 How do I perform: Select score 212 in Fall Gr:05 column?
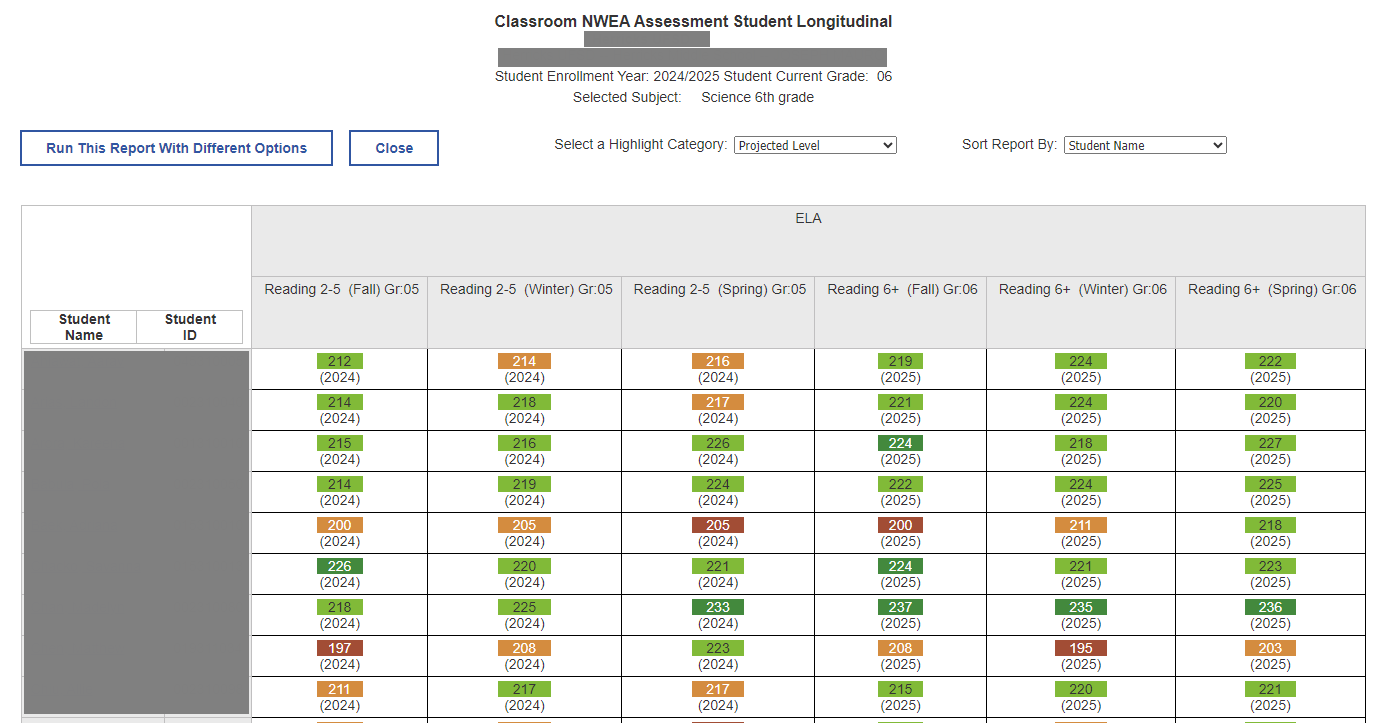tap(340, 361)
